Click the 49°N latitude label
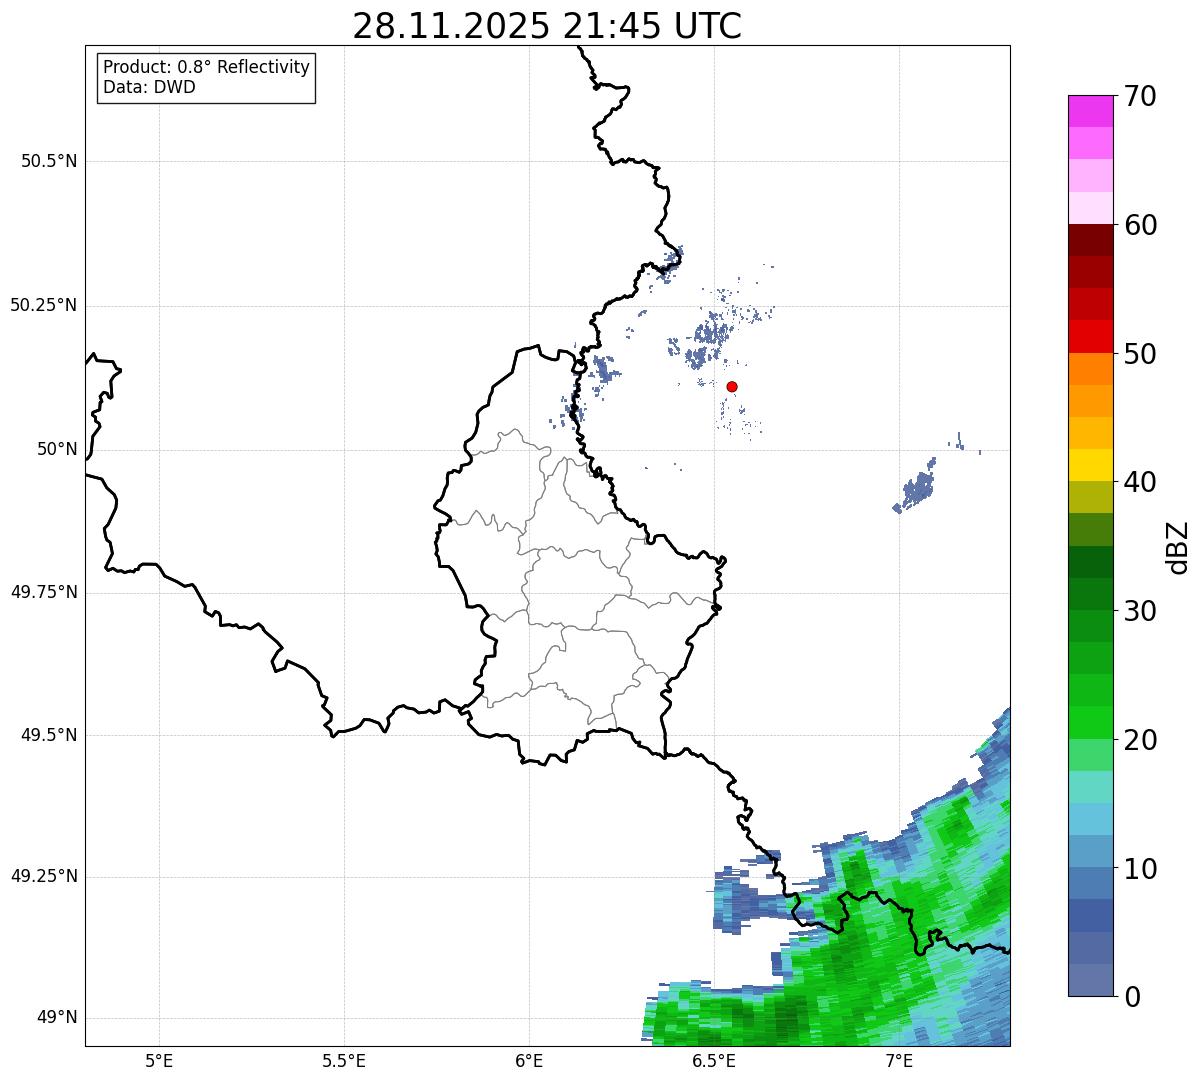This screenshot has width=1202, height=1081. click(x=57, y=1017)
